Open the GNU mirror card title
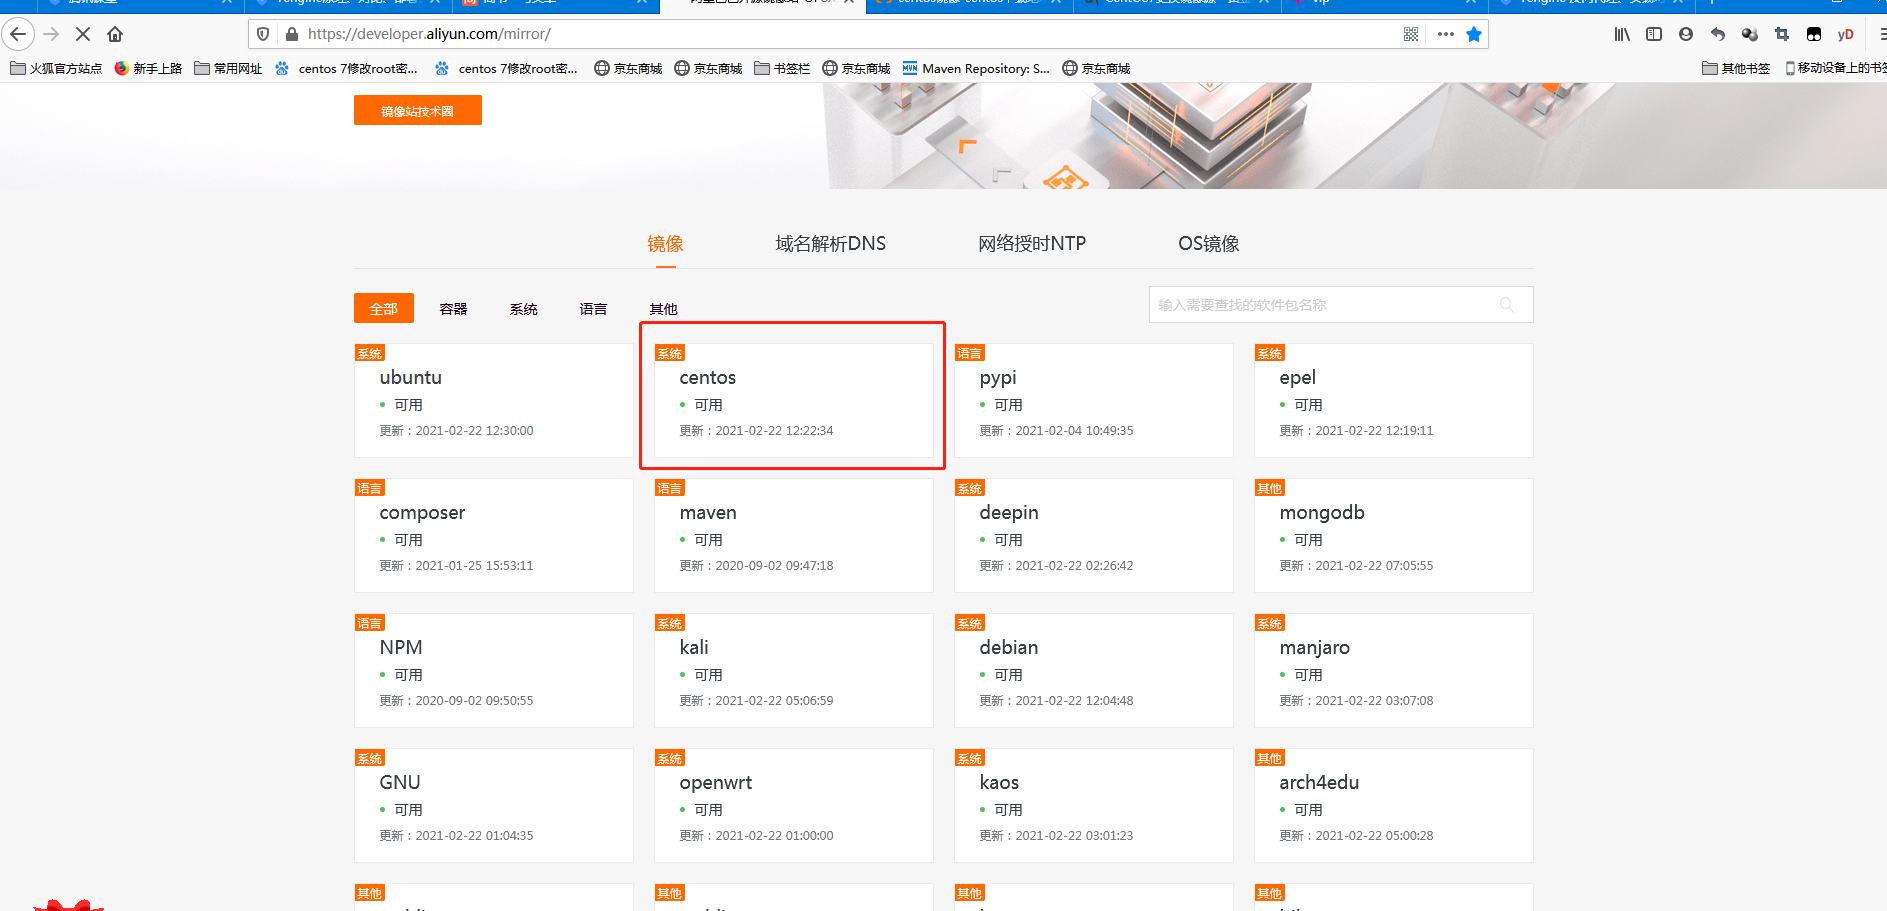Screen dimensions: 1887x911 click(x=400, y=782)
